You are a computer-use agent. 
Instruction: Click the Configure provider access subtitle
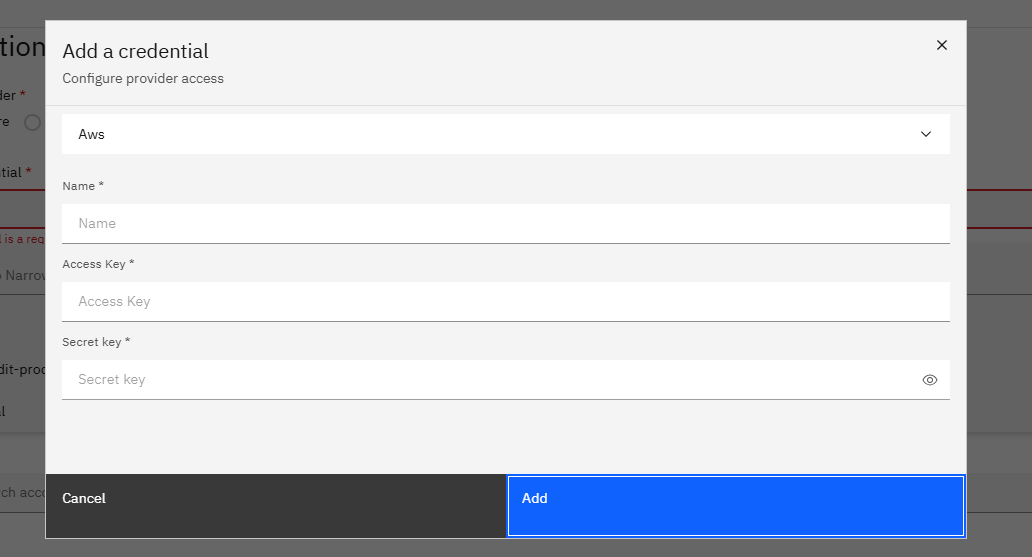(143, 78)
